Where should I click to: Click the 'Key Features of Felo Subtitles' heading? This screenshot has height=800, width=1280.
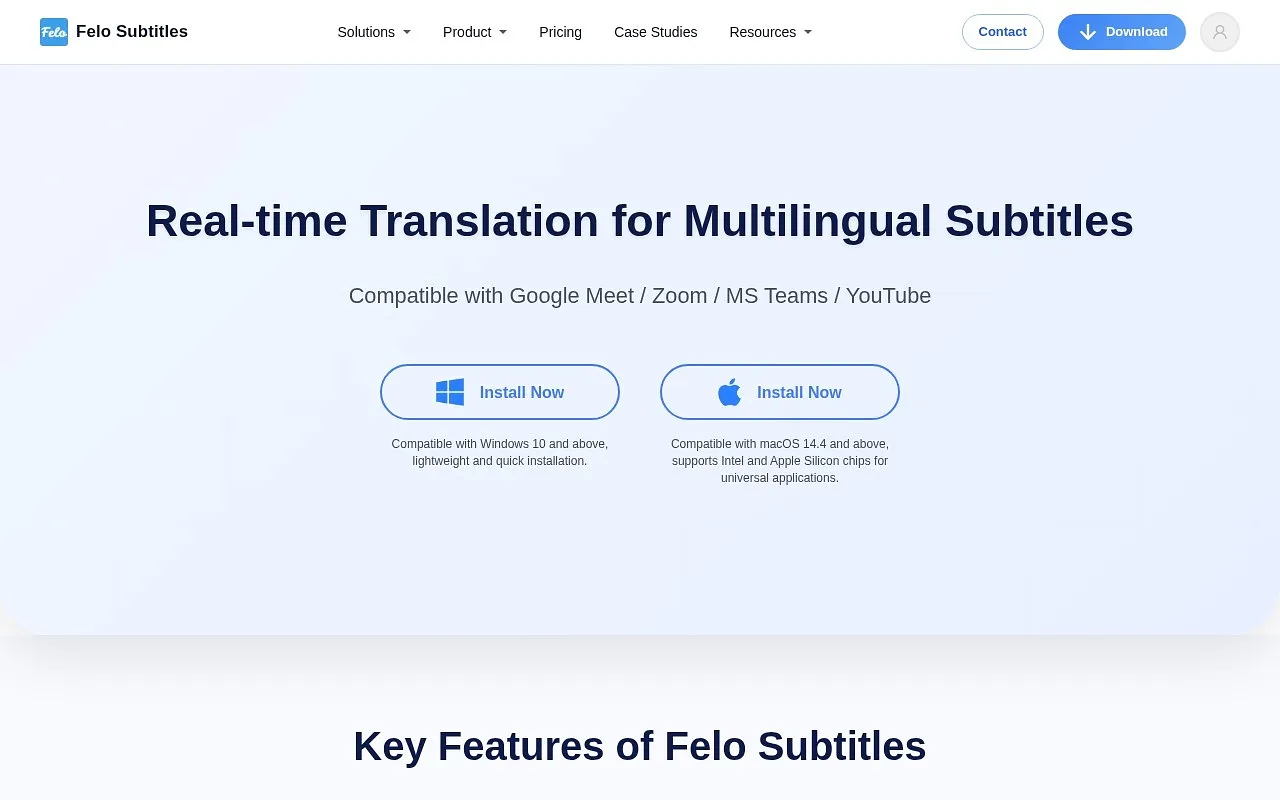(640, 746)
